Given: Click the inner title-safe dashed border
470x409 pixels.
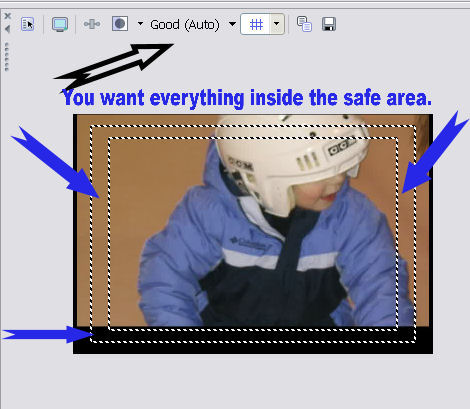Looking at the screenshot, I should pyautogui.click(x=253, y=138).
